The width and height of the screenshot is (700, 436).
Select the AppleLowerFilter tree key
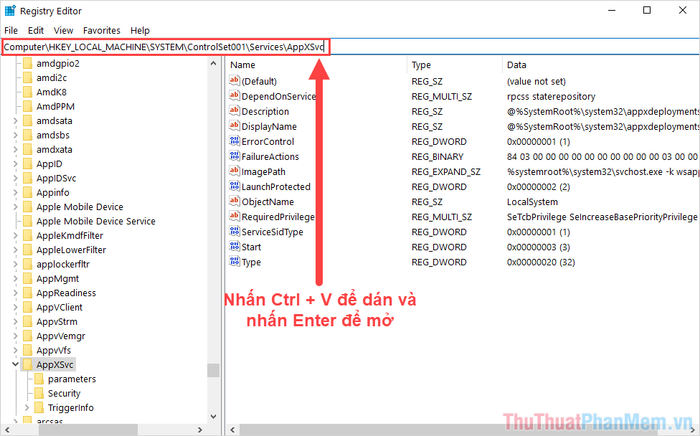click(71, 250)
